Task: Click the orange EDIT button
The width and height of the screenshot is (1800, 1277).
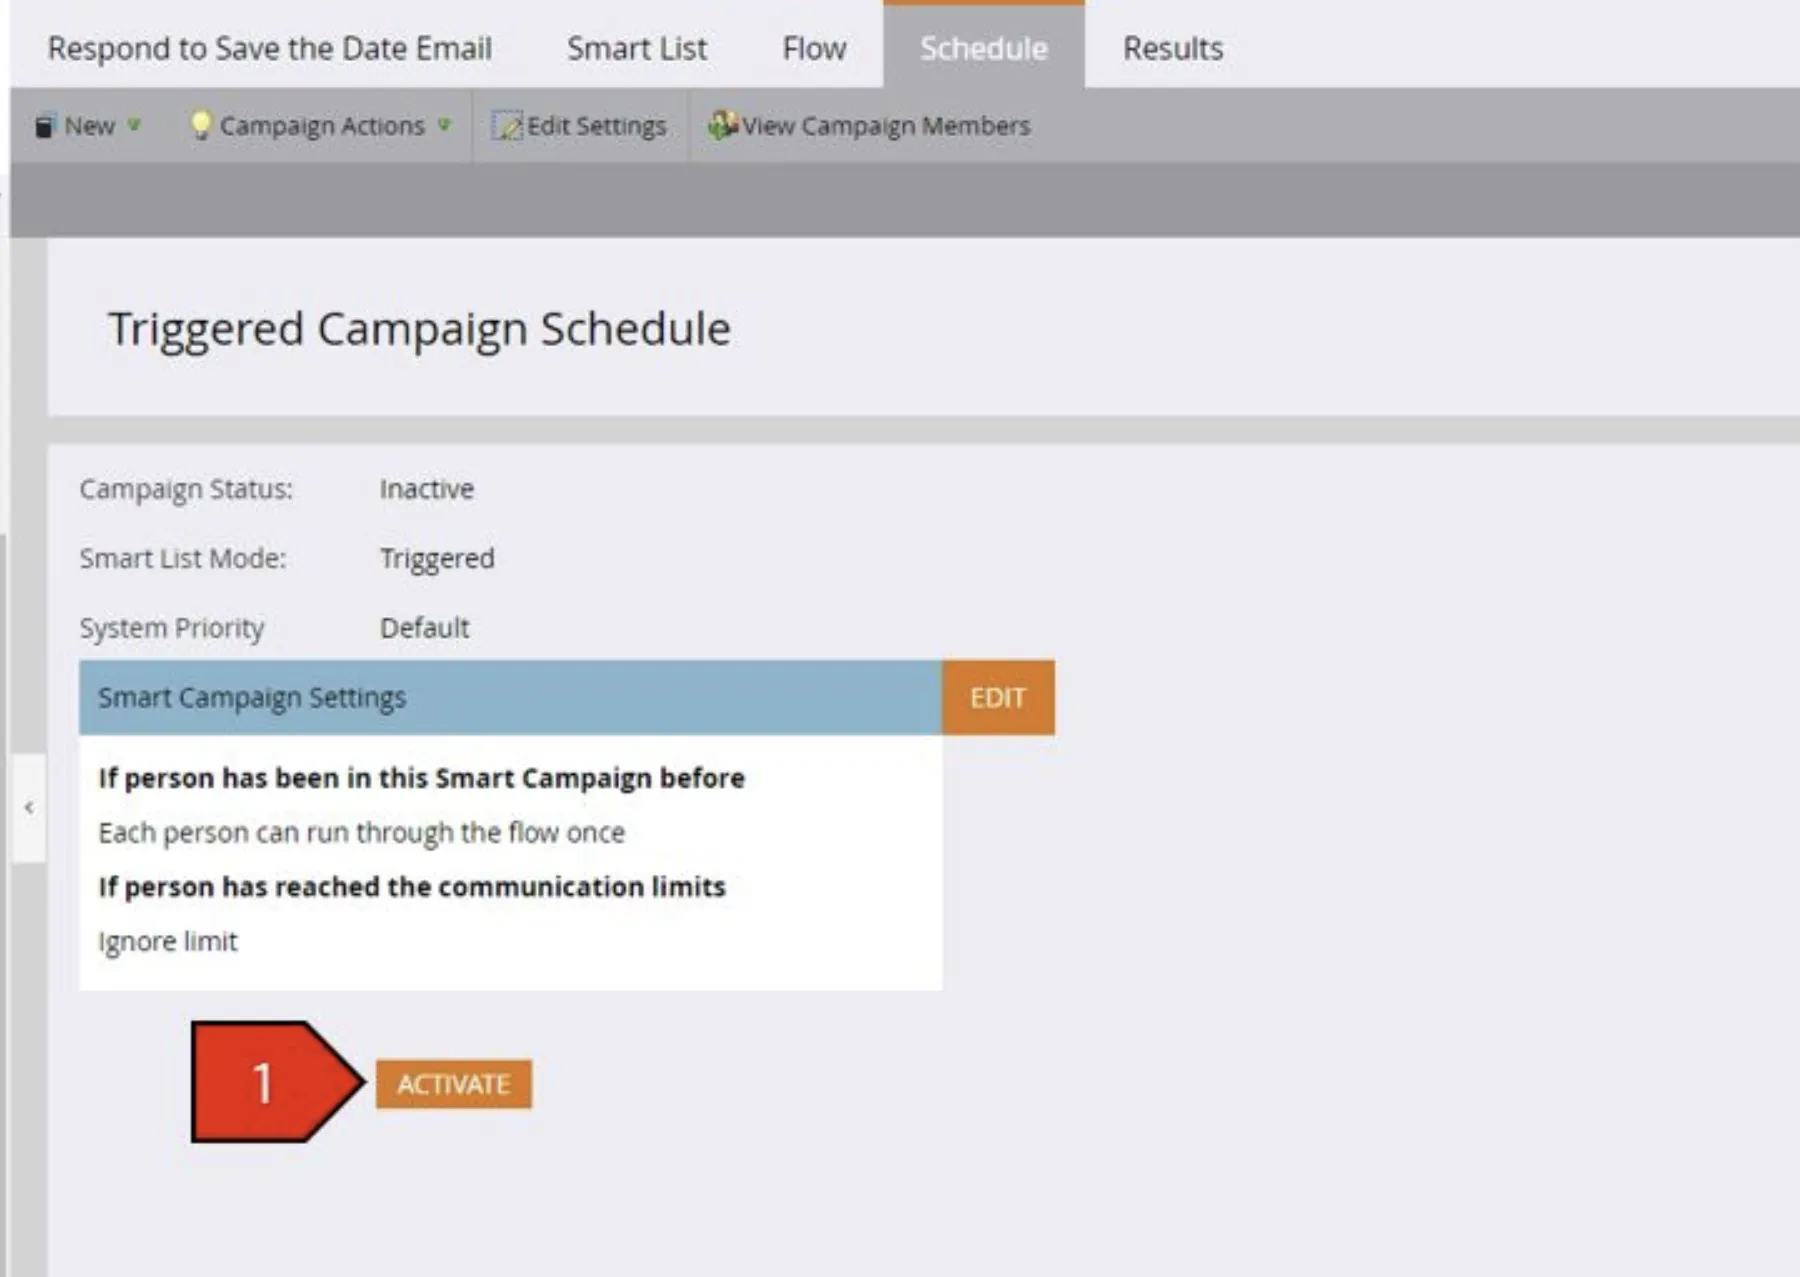Action: tap(998, 697)
